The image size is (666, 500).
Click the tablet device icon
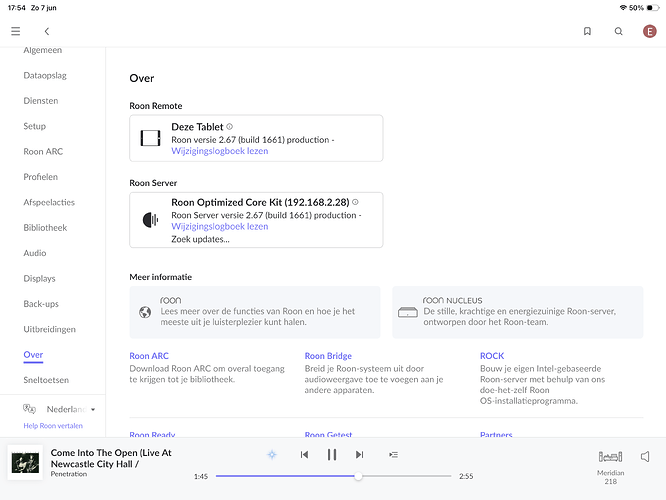tap(150, 138)
